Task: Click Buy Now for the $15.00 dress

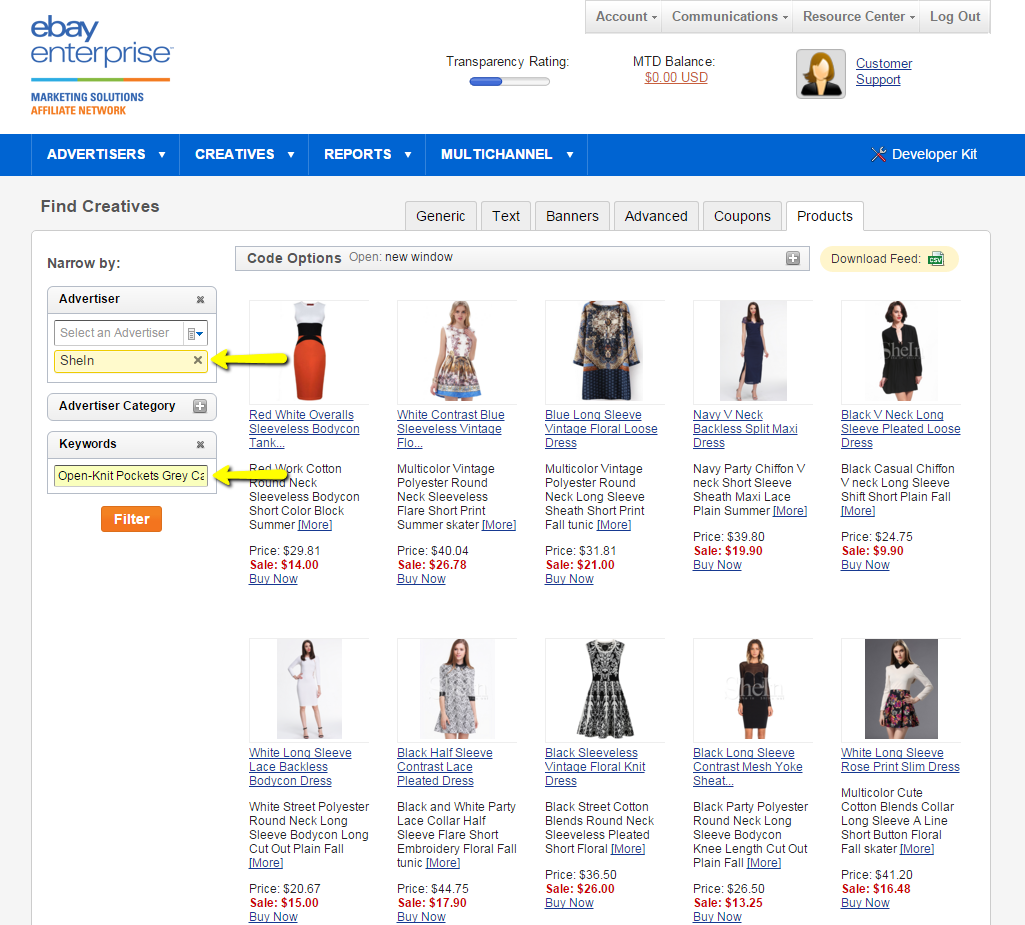Action: pyautogui.click(x=273, y=917)
